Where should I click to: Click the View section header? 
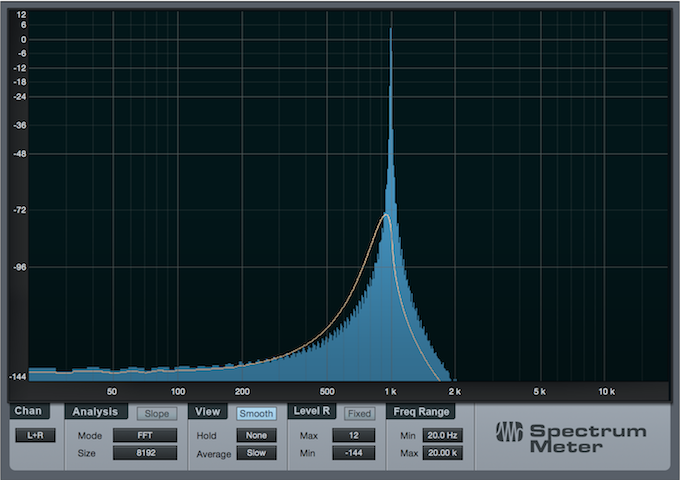(x=207, y=411)
